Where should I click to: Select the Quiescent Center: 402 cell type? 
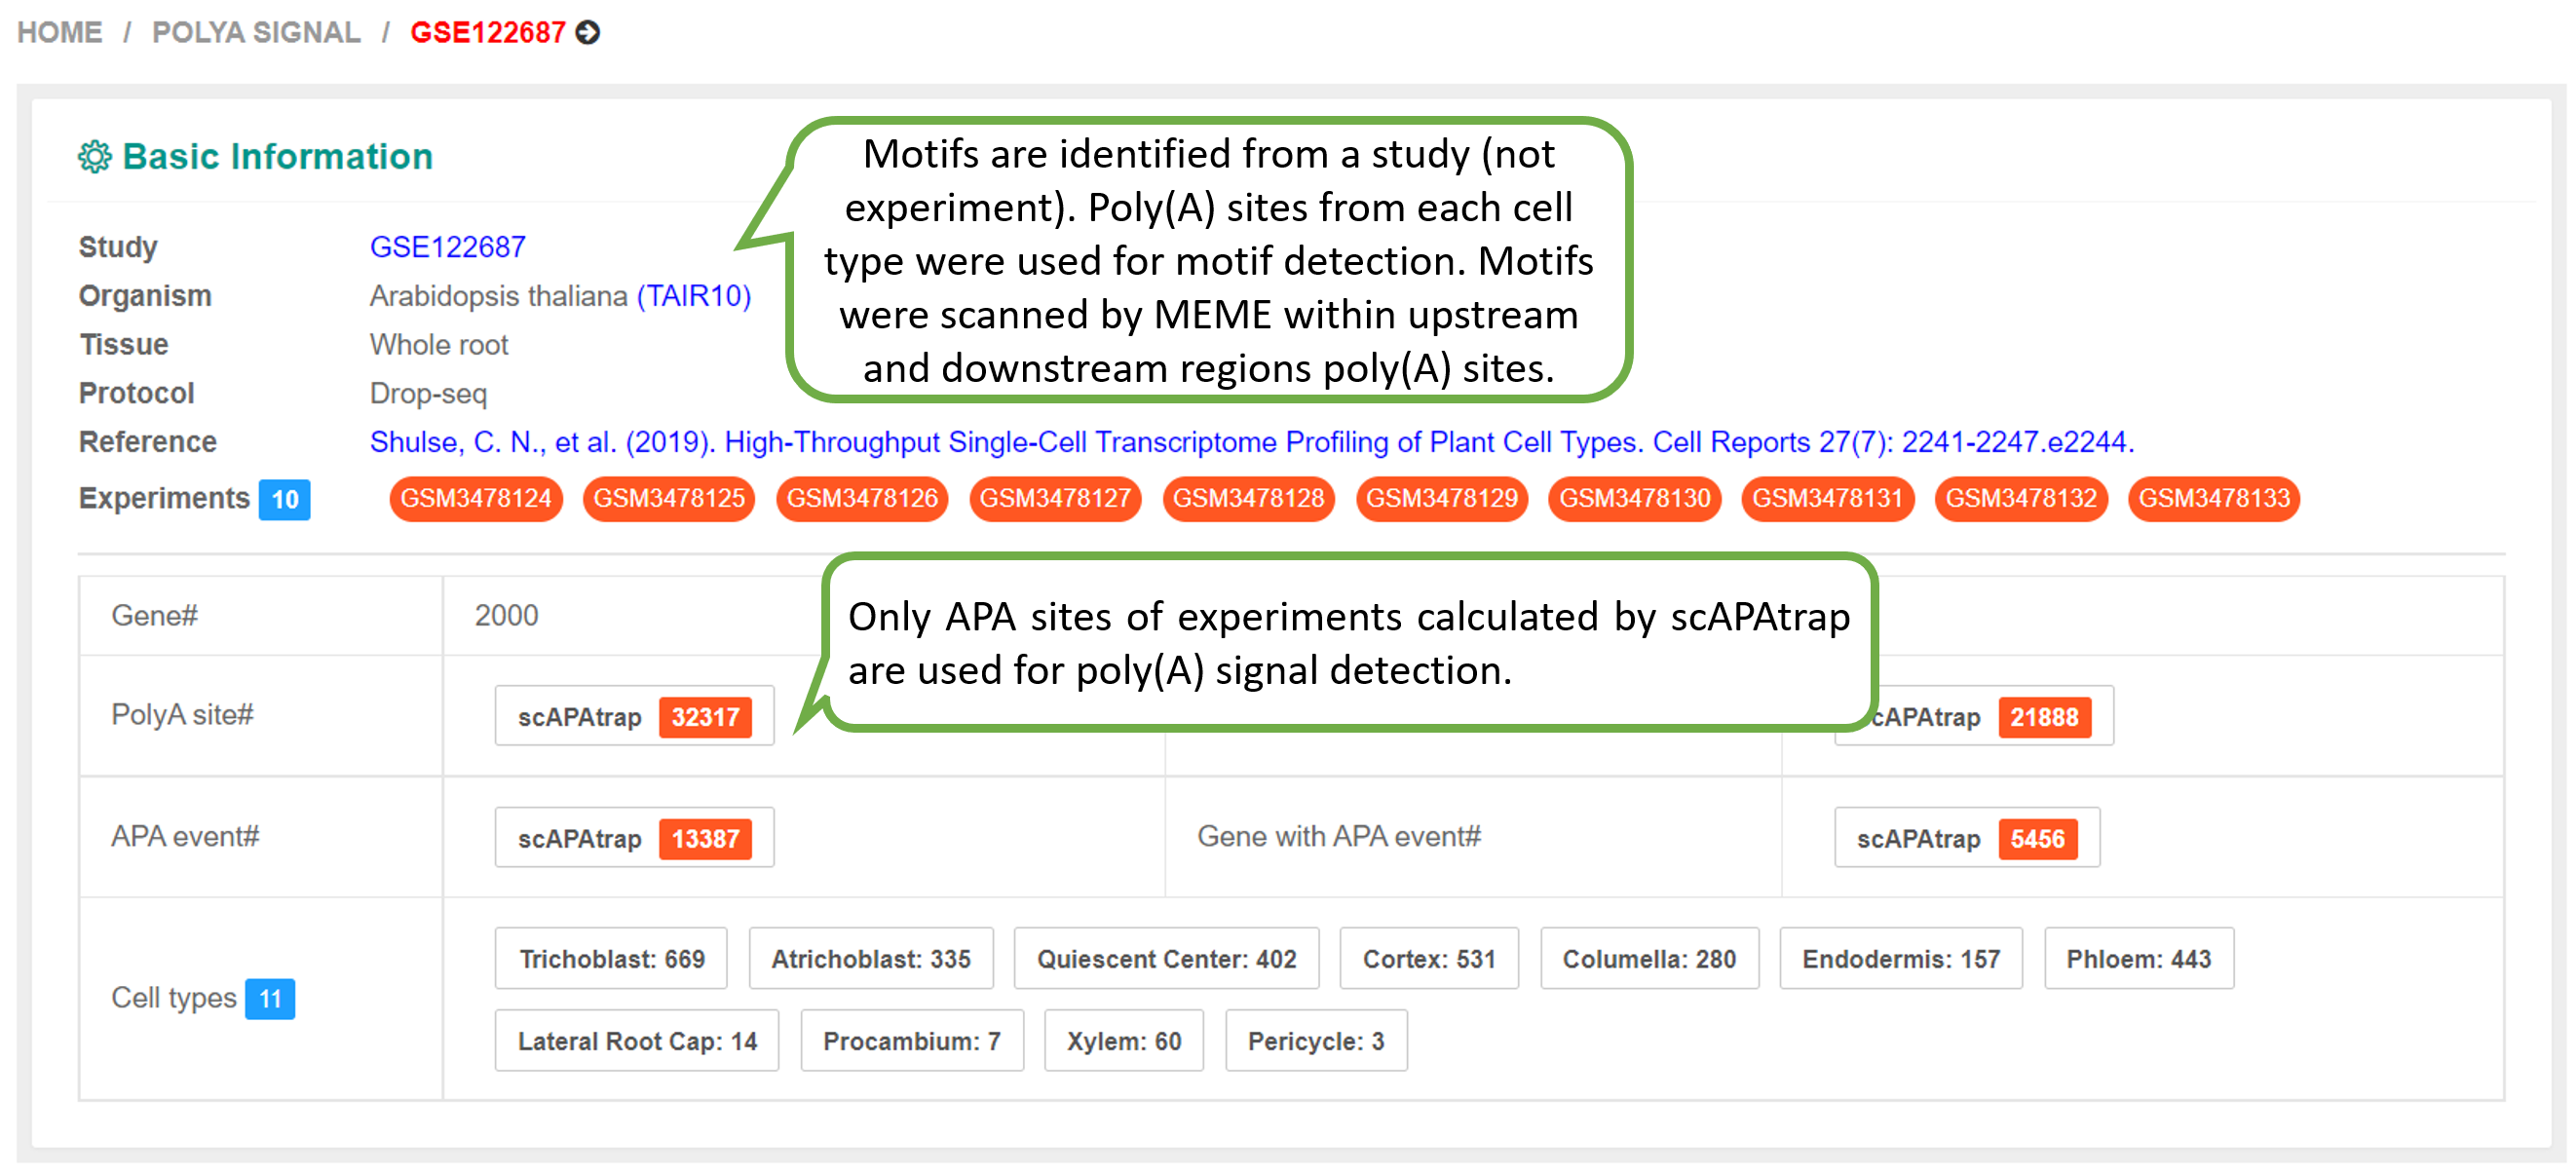(x=1166, y=960)
